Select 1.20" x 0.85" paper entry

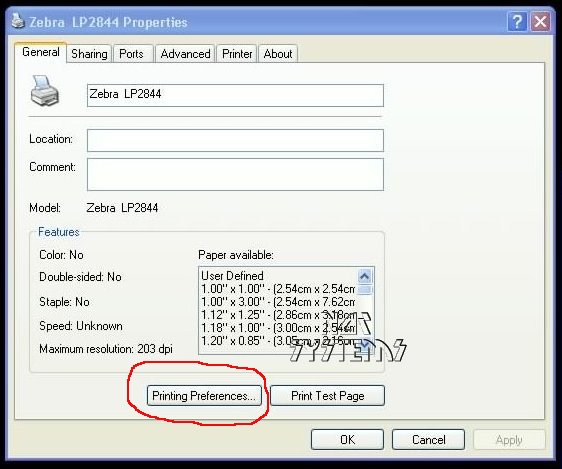click(278, 340)
